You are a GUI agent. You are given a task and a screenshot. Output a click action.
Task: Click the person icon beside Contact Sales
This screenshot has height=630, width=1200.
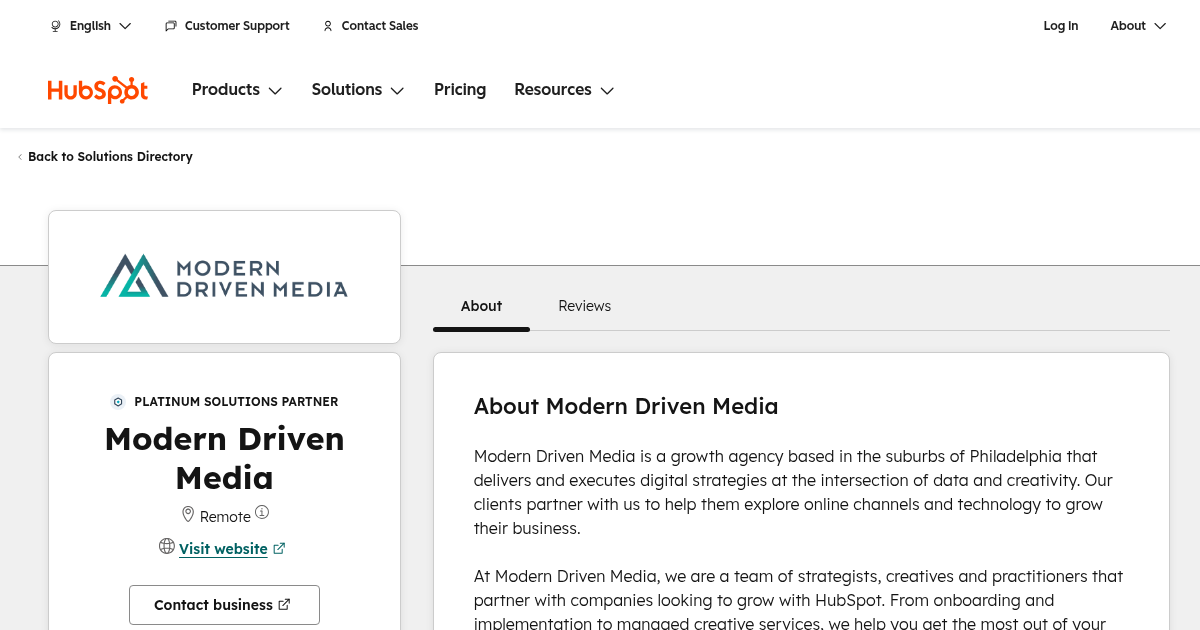point(328,26)
